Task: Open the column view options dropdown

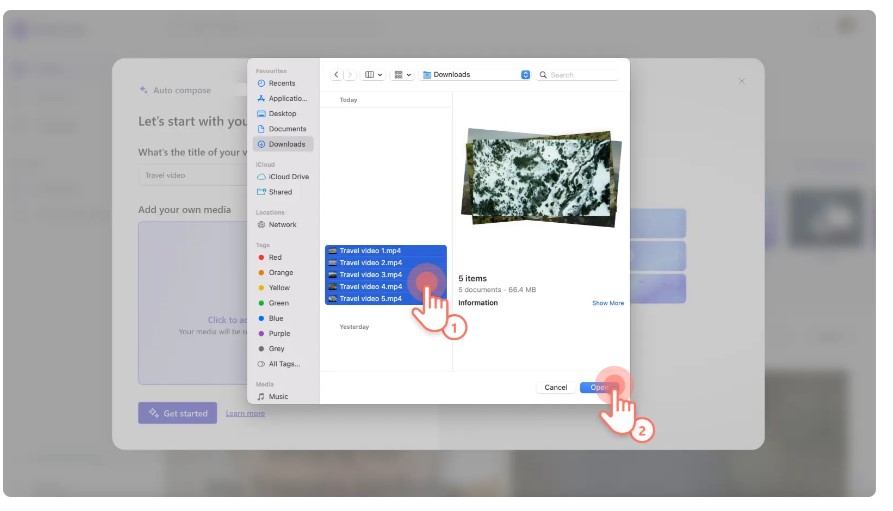Action: [374, 75]
